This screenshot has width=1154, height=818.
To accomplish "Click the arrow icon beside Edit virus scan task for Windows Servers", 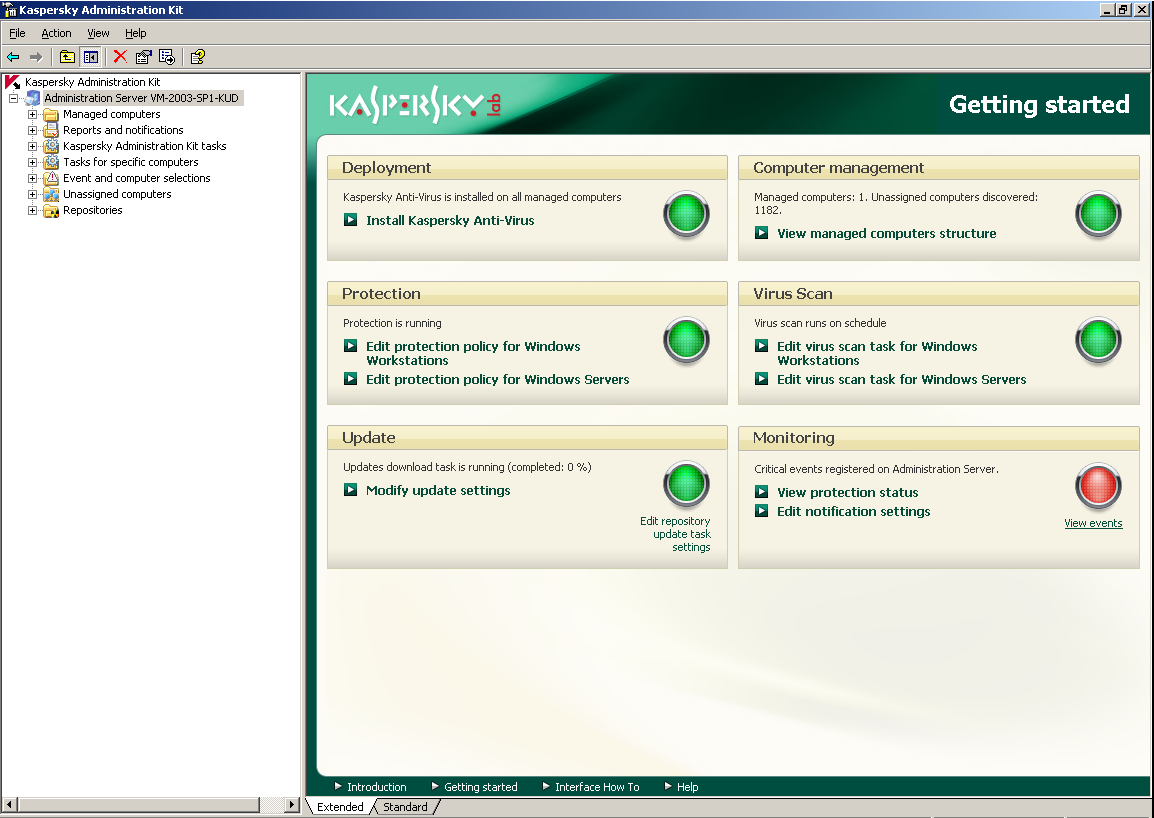I will 762,378.
